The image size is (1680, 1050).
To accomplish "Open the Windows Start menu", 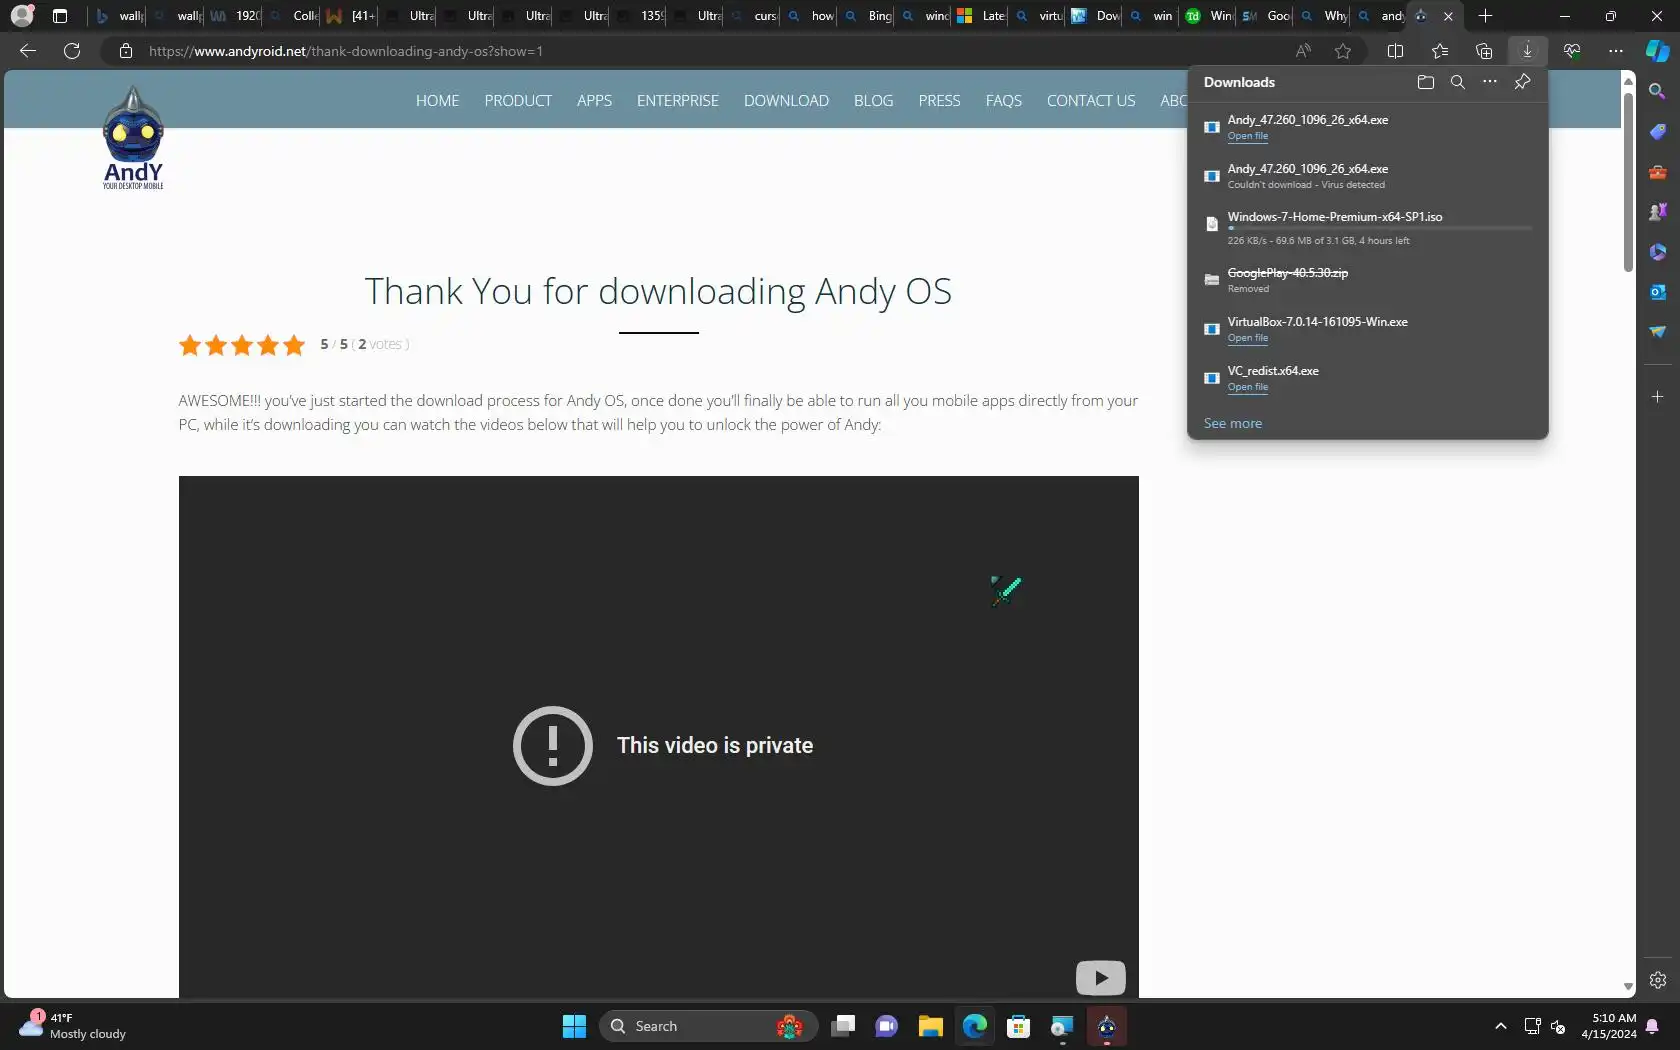I will (x=574, y=1026).
